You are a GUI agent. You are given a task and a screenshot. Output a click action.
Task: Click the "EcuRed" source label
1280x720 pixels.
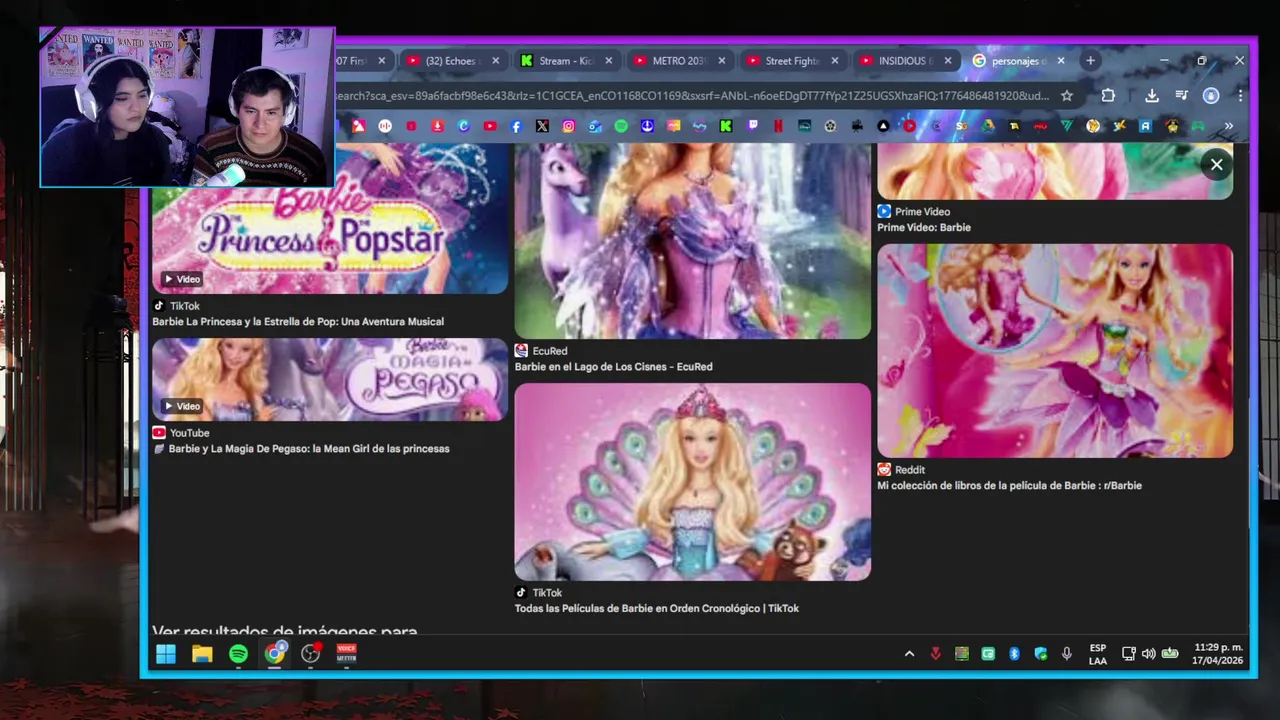[550, 351]
